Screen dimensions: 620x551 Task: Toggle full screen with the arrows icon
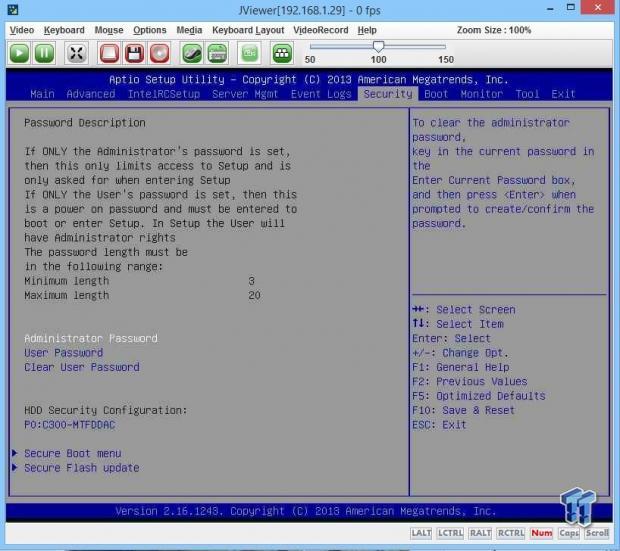pos(76,53)
